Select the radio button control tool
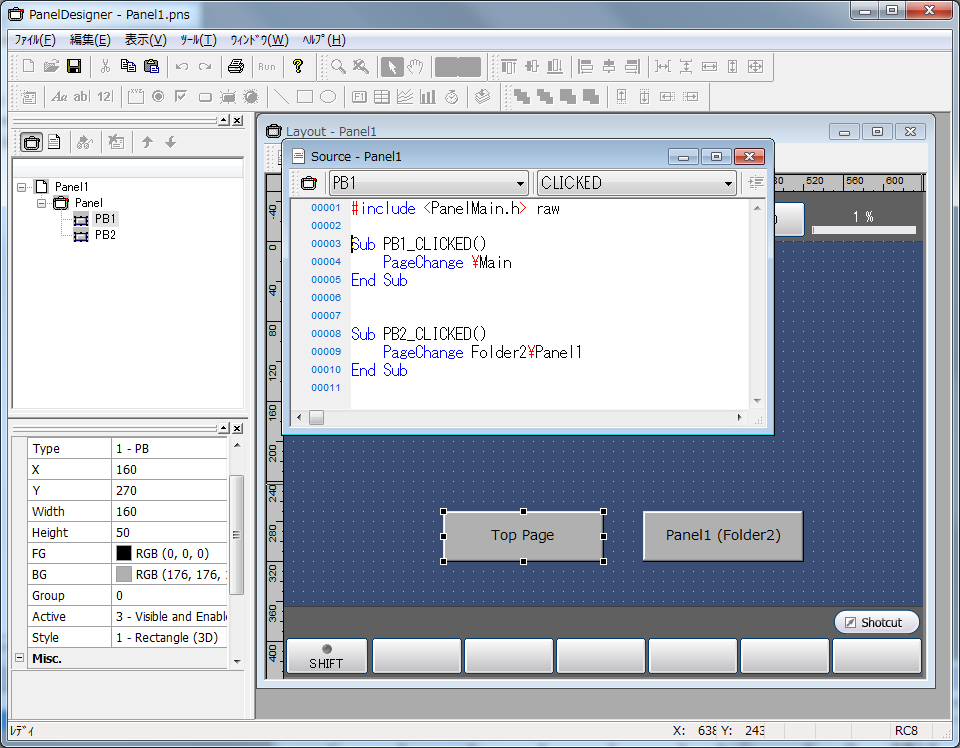This screenshot has width=960, height=748. click(x=158, y=97)
